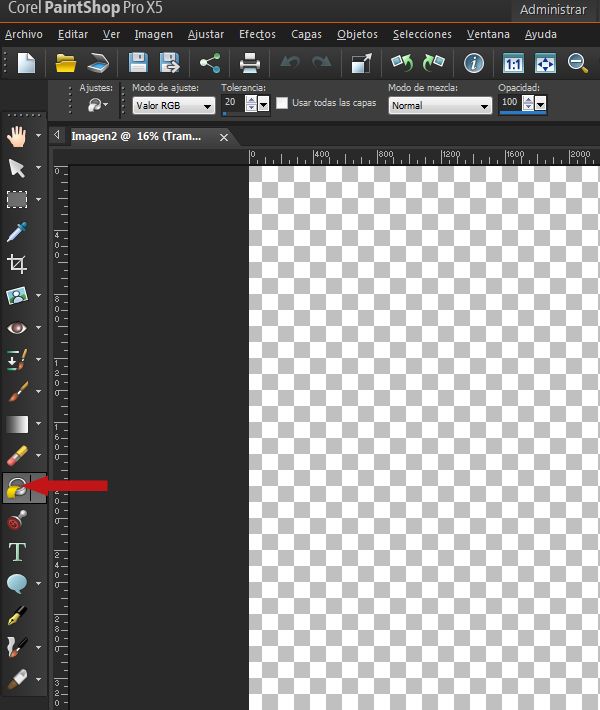
Task: Select the Picture Tube tool
Action: (x=17, y=520)
